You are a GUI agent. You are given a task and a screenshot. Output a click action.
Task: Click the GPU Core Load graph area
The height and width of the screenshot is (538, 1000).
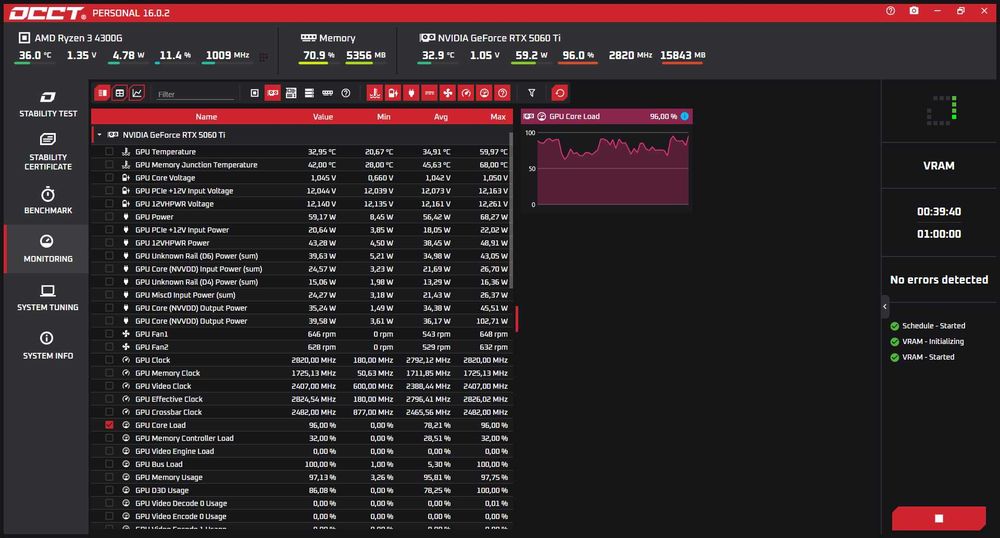click(x=613, y=168)
